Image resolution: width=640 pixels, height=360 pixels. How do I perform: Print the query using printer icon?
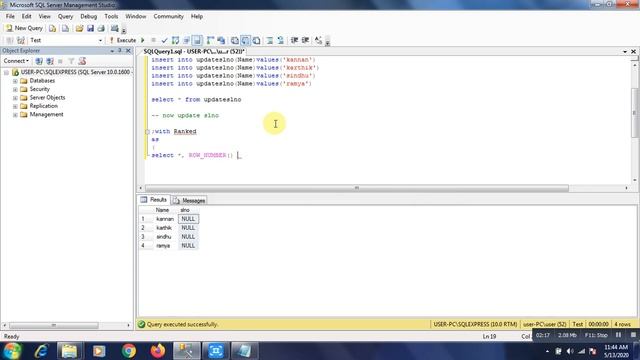101,28
